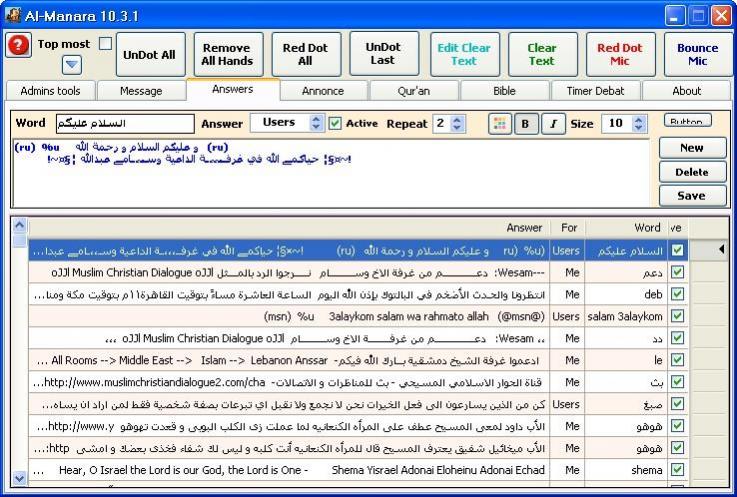
Task: Toggle bold text formatting
Action: (526, 124)
